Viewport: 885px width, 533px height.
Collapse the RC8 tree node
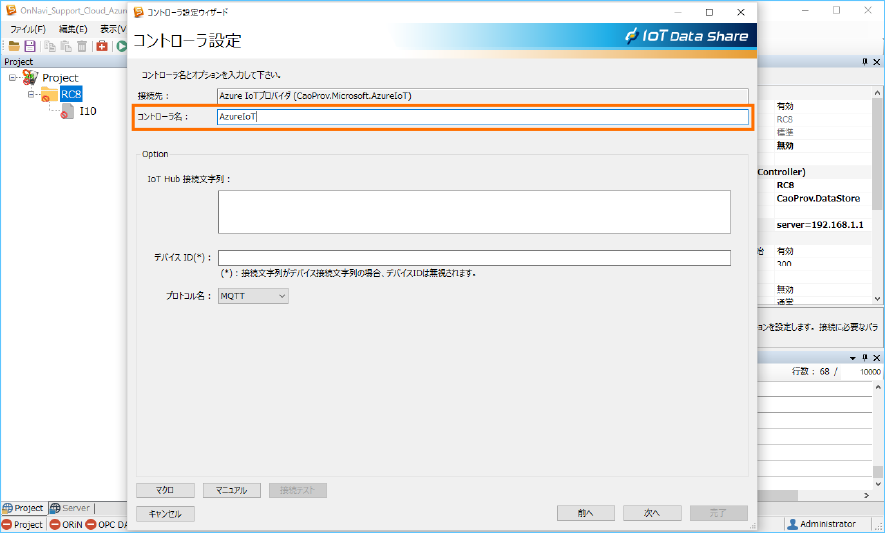coord(32,94)
